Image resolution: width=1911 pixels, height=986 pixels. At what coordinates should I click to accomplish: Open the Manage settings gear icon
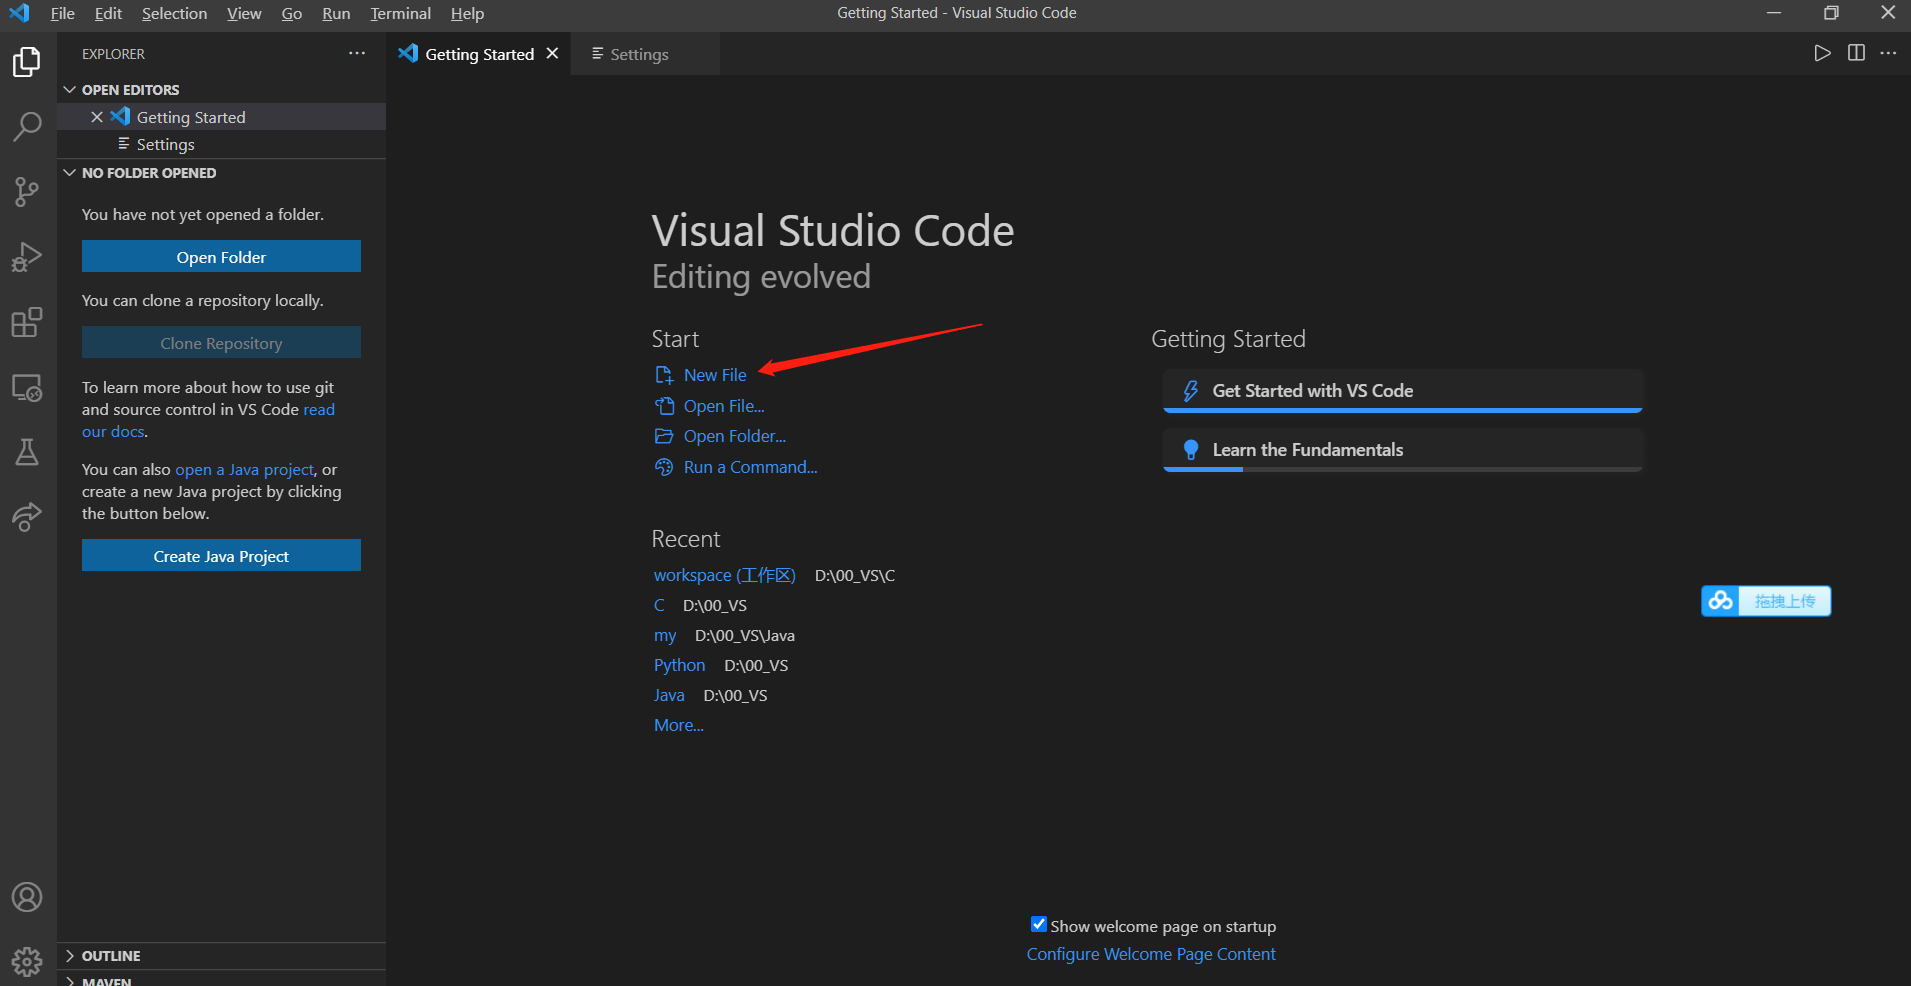tap(27, 961)
